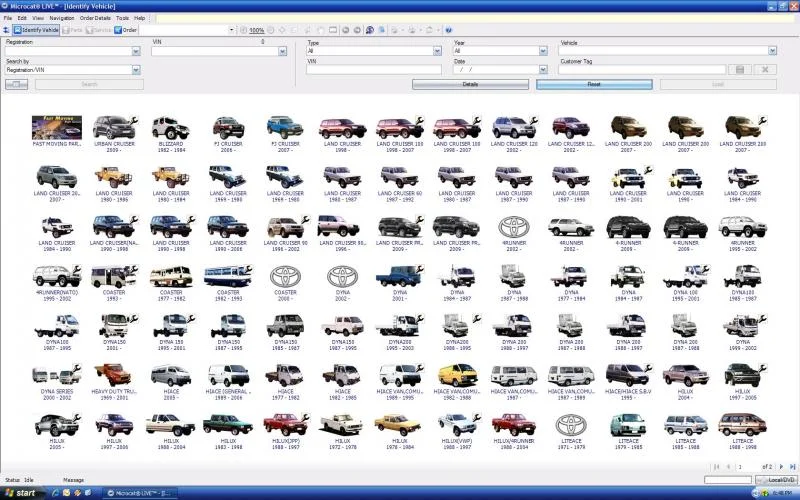Open the File menu
The image size is (800, 500).
click(x=8, y=18)
